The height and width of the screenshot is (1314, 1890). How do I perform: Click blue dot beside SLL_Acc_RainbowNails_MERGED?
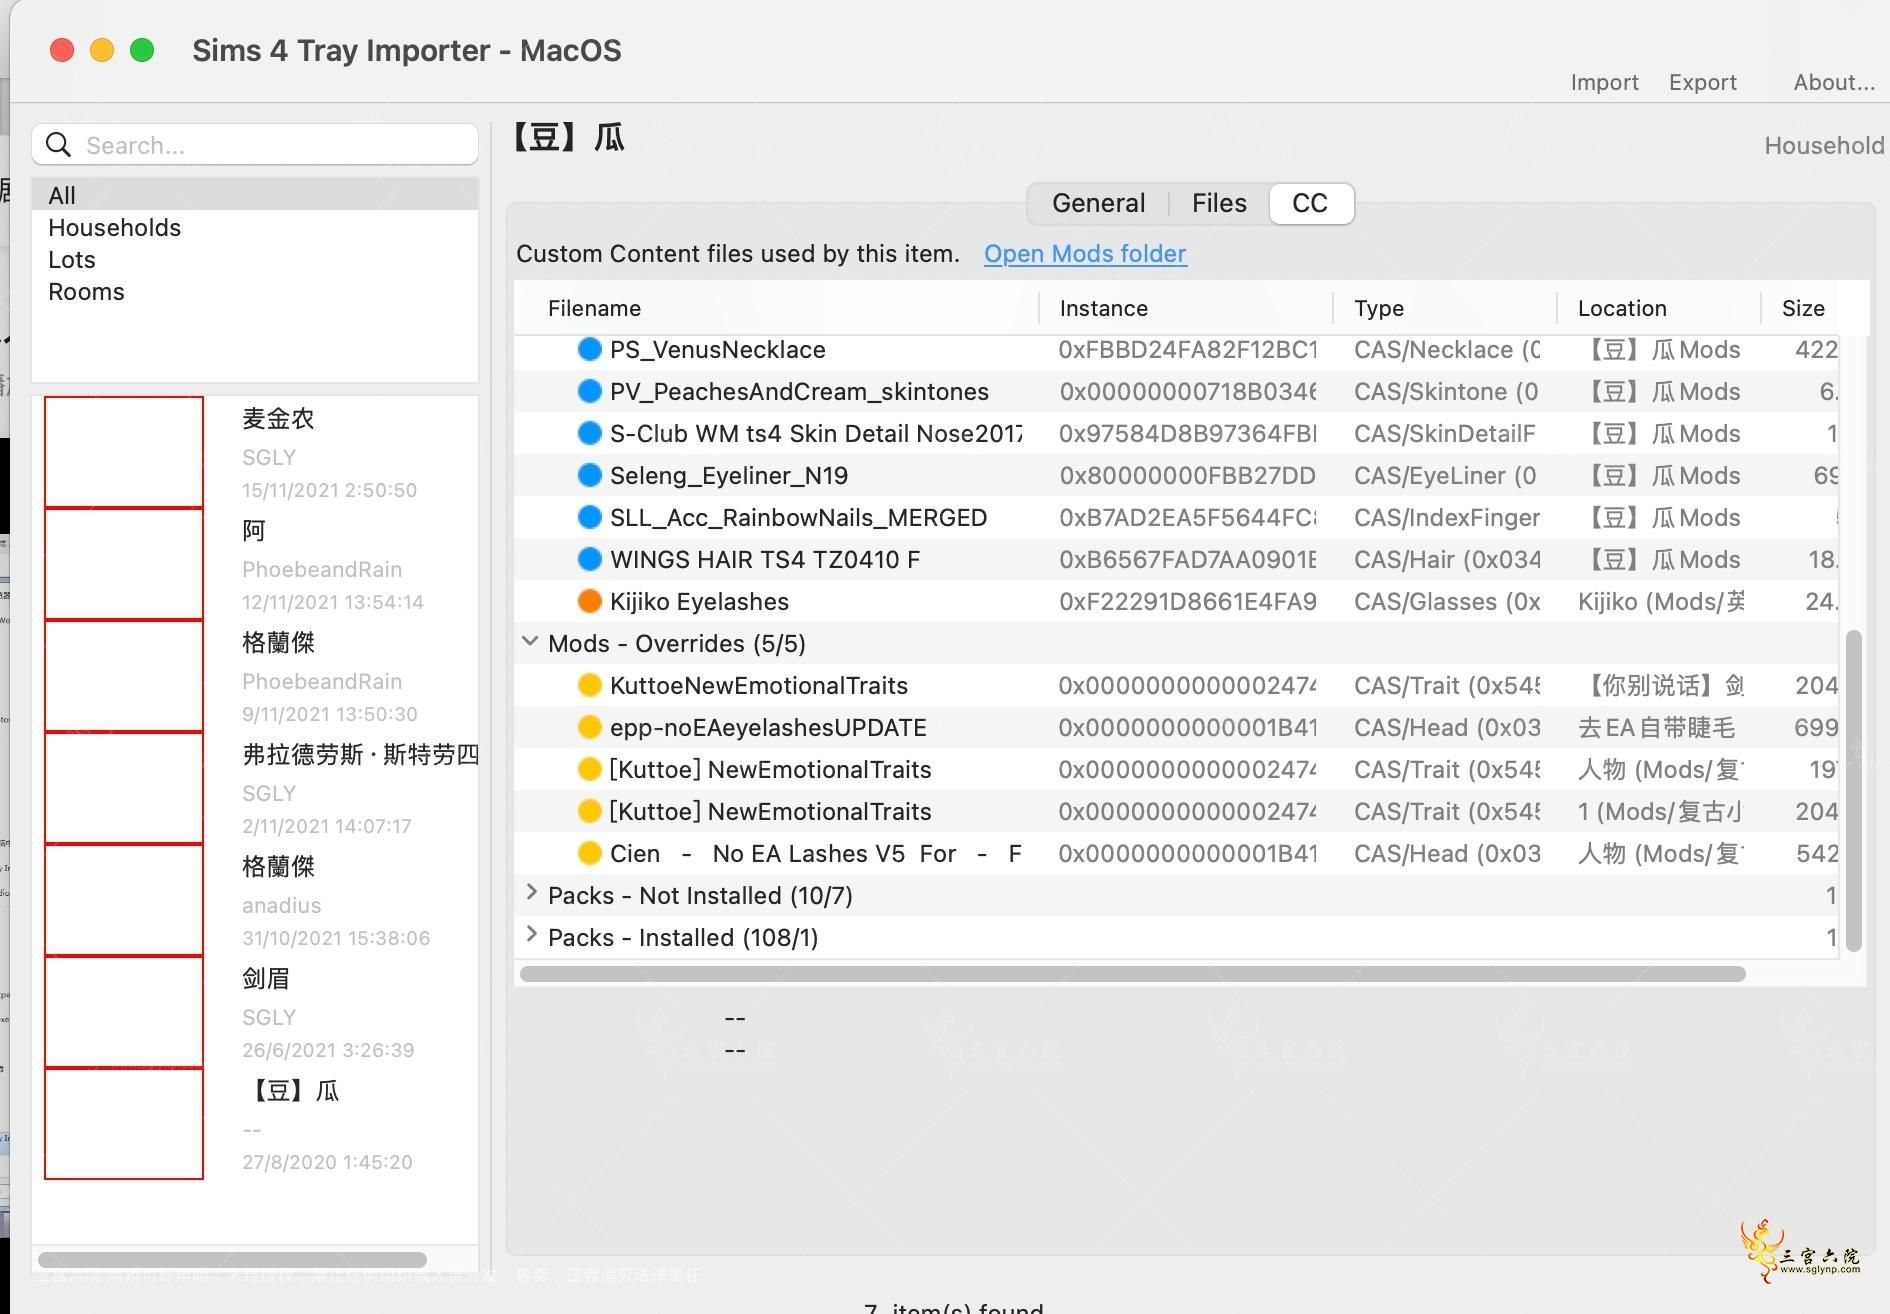pos(590,517)
